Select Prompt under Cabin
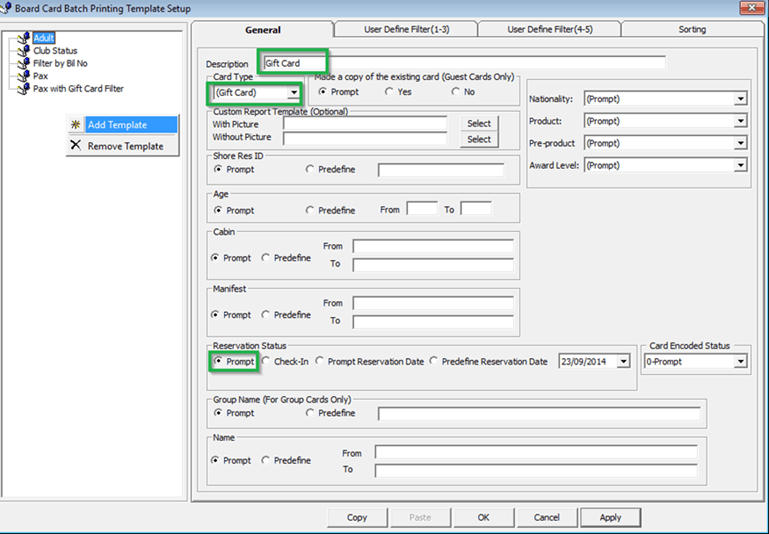 (215, 257)
